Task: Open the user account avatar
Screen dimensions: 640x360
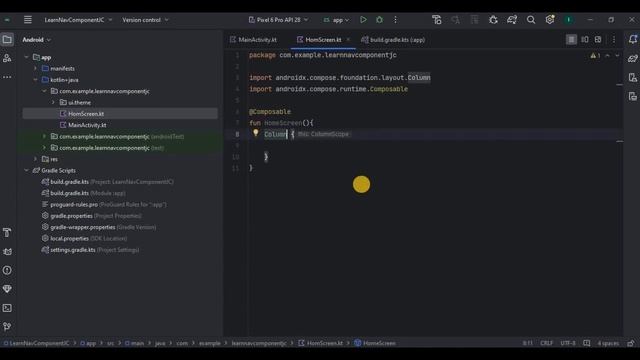Action: click(569, 20)
